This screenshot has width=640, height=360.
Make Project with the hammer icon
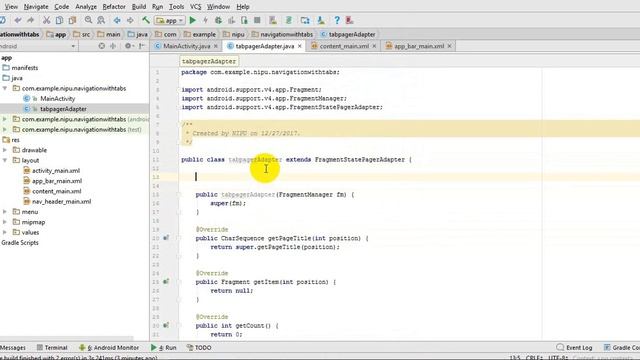point(146,20)
